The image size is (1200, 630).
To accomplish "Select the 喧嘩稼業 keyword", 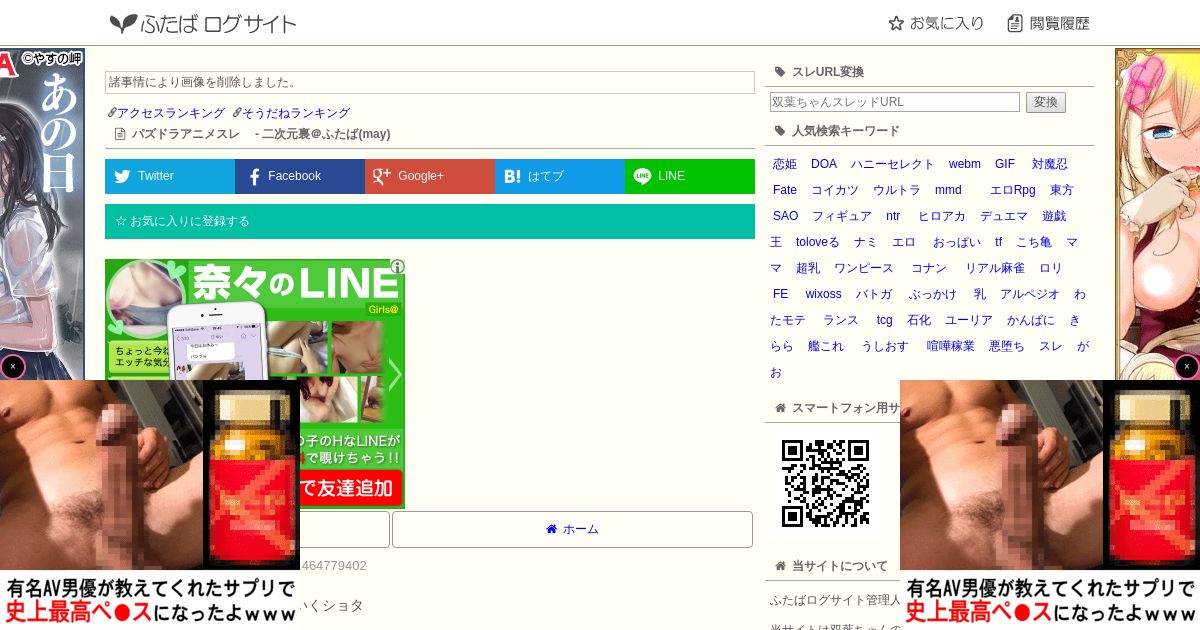I will point(951,346).
